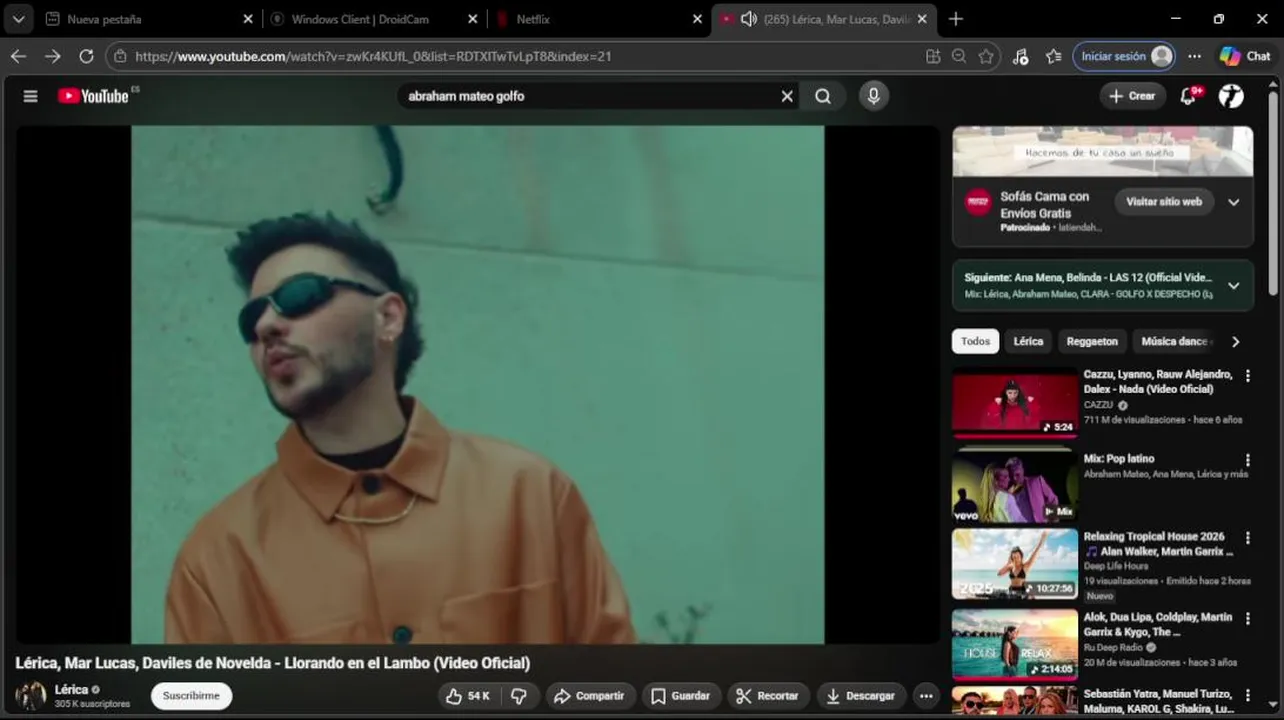Click Iniciar sesión in browser

(1124, 56)
